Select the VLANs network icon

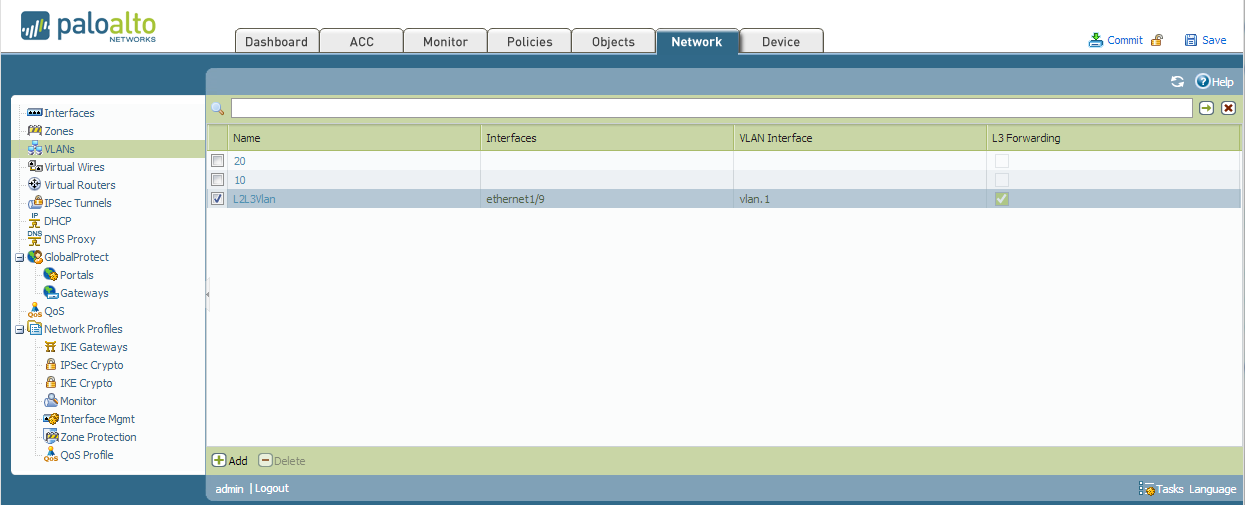[35, 149]
